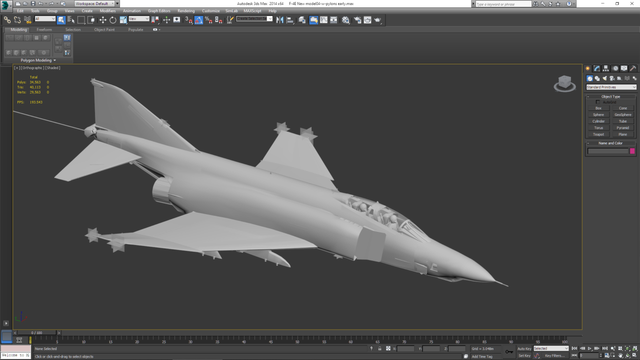Image resolution: width=640 pixels, height=360 pixels.
Task: Toggle Keyboard Shortcut Override
Action: (x=177, y=20)
